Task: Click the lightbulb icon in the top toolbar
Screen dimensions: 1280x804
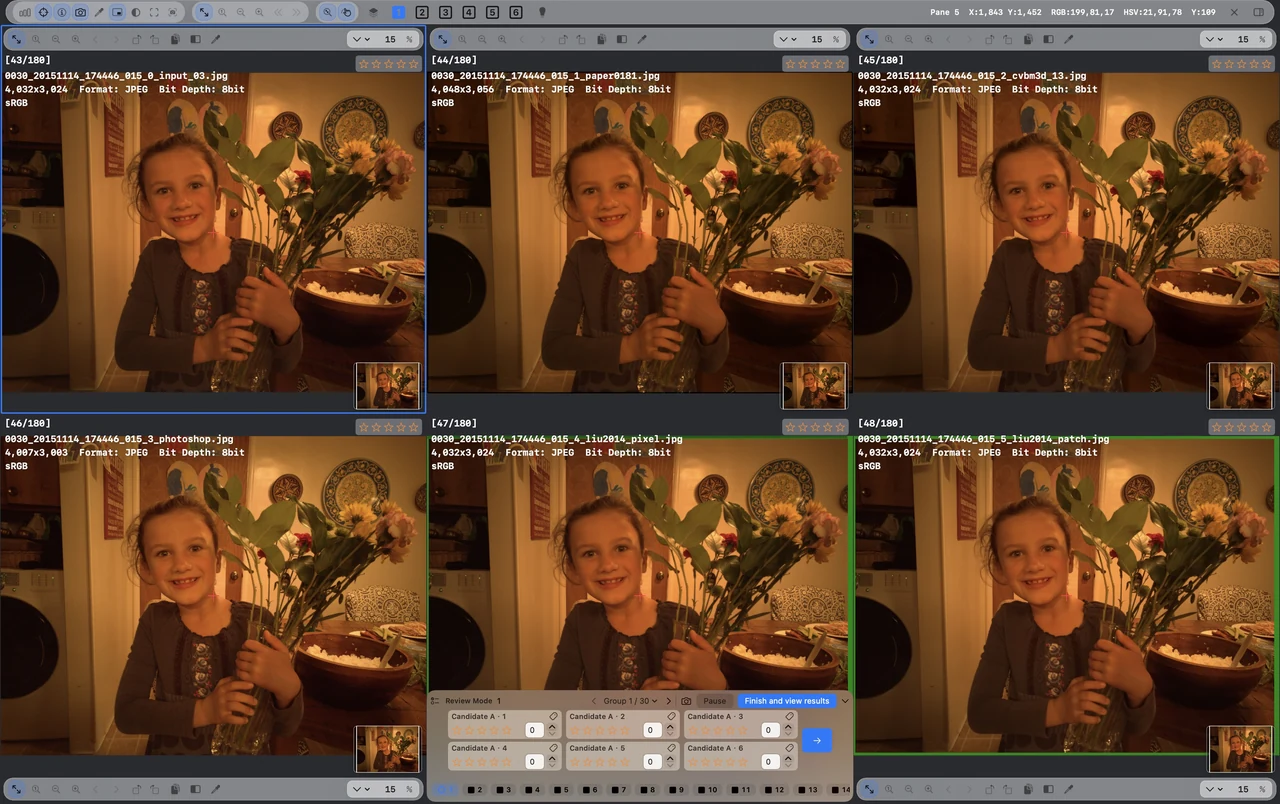Action: click(x=543, y=12)
